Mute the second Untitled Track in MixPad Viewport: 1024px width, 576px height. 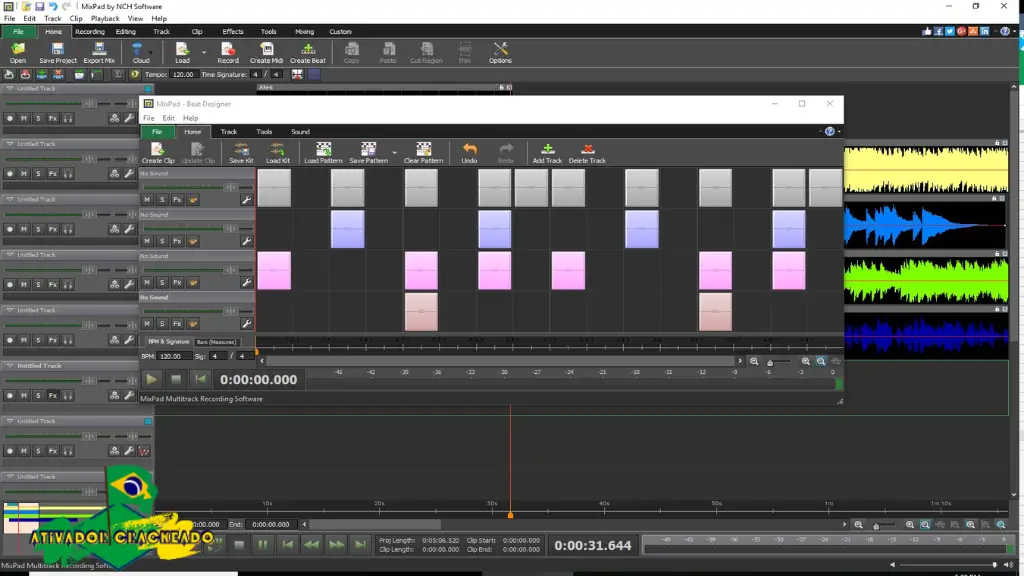click(24, 174)
